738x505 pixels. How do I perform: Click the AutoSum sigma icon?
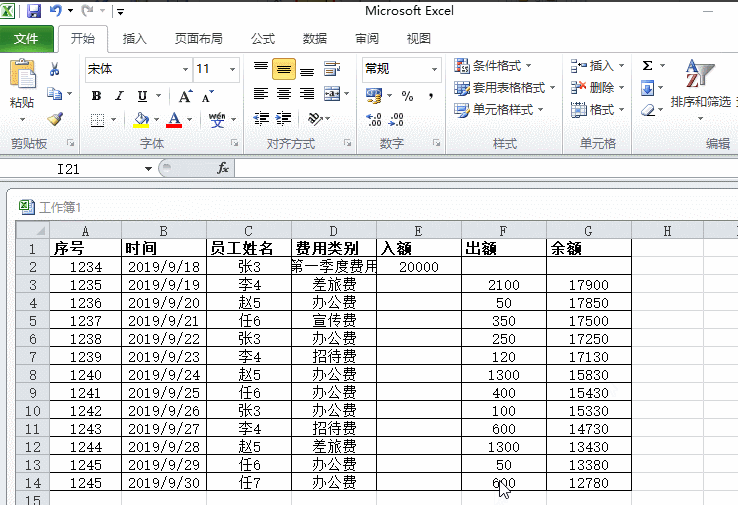click(x=648, y=65)
